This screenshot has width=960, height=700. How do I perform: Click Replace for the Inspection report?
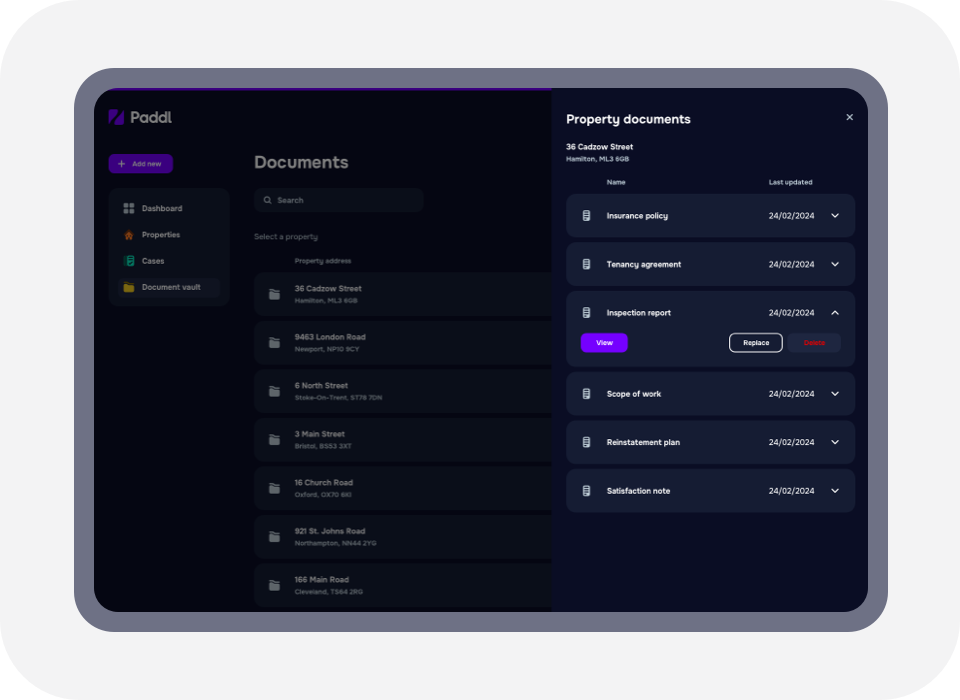[x=755, y=342]
